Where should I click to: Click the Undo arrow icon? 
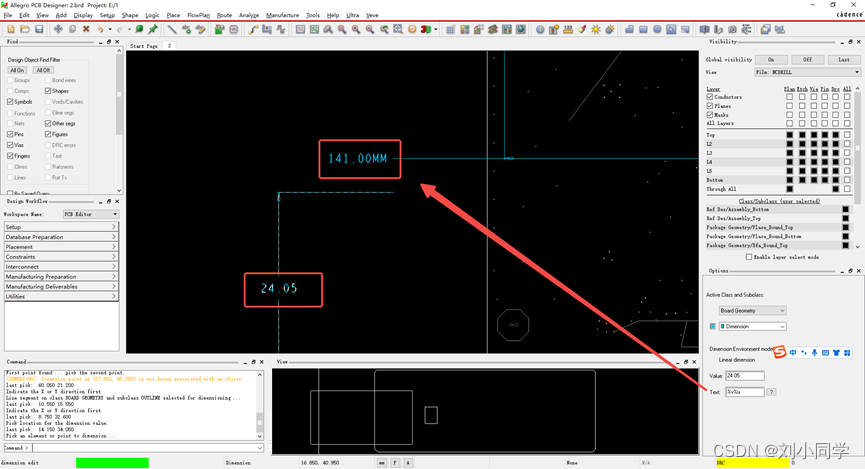101,30
